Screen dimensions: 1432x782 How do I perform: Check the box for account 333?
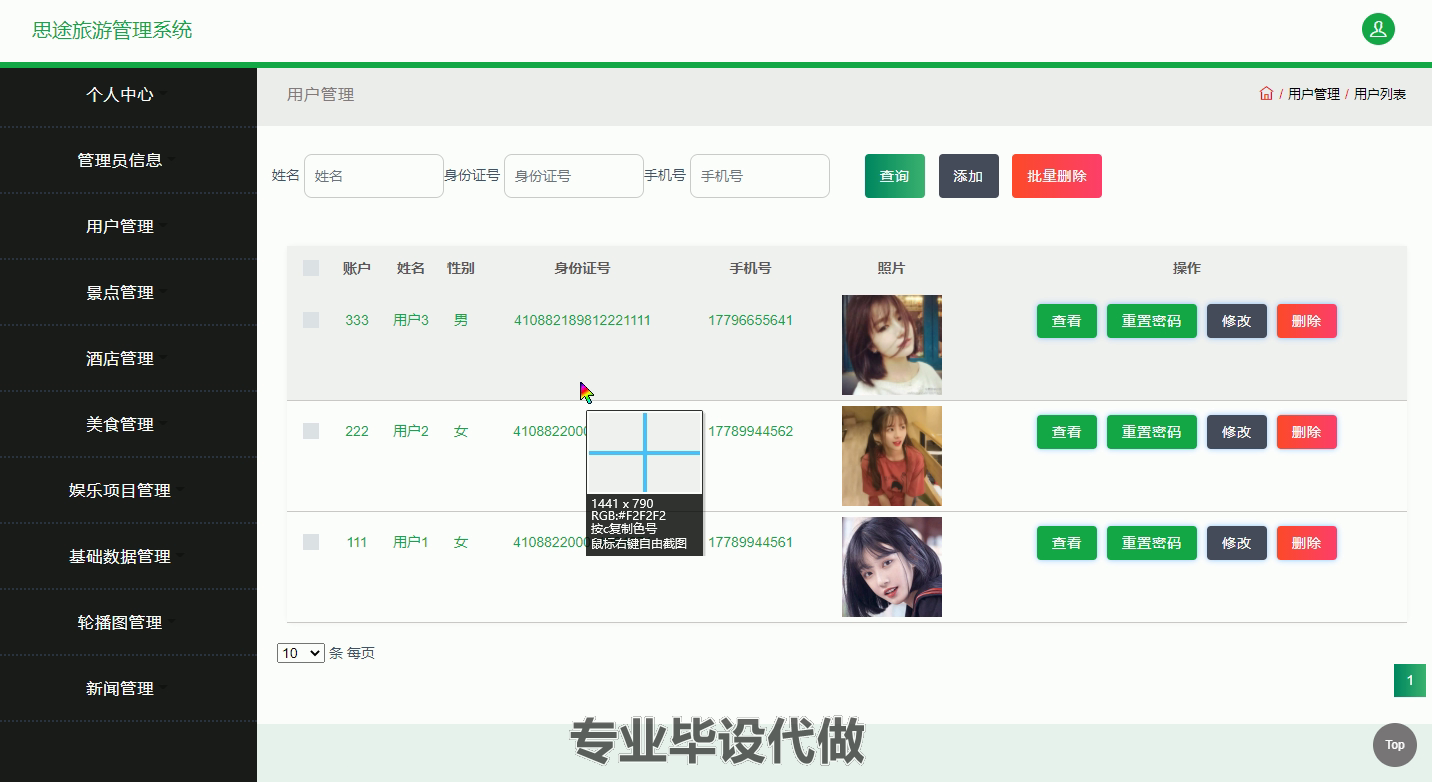tap(311, 320)
